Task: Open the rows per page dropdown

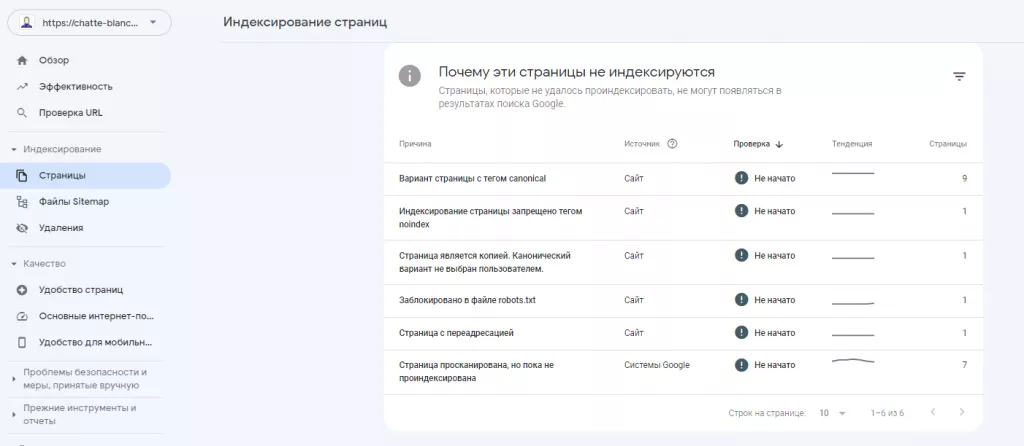Action: tap(832, 413)
